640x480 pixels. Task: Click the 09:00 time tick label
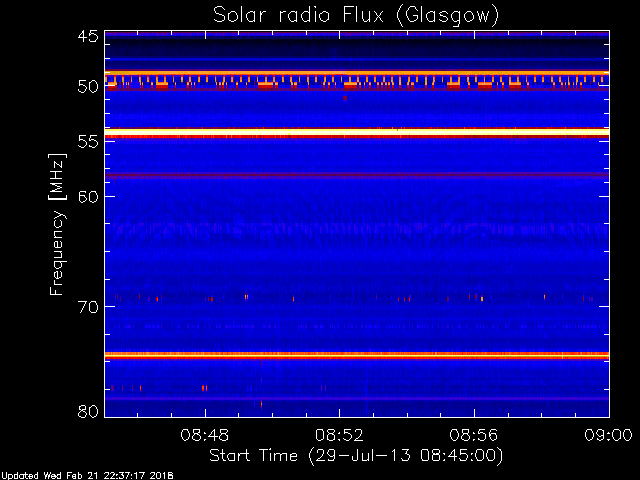click(608, 435)
